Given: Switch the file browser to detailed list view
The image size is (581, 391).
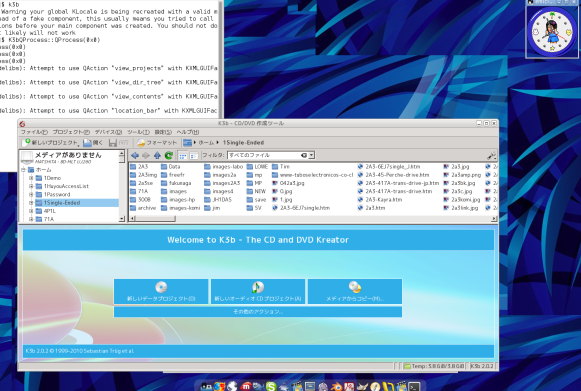Looking at the screenshot, I should (x=194, y=156).
